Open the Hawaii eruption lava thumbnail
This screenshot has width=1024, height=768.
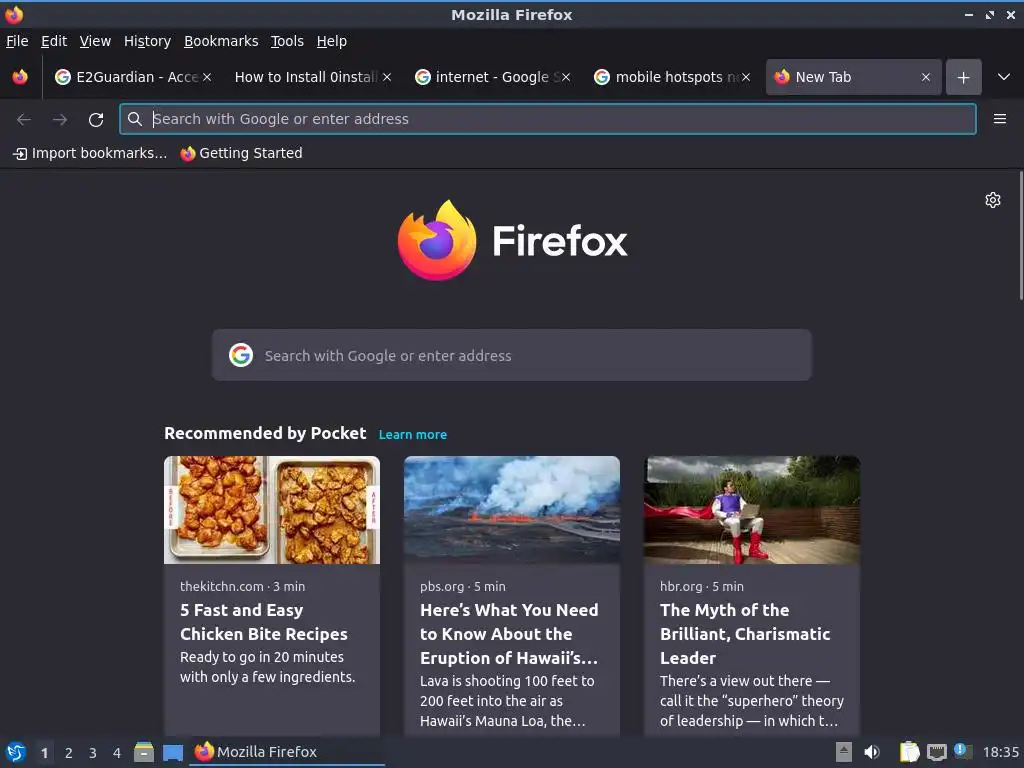pyautogui.click(x=511, y=509)
